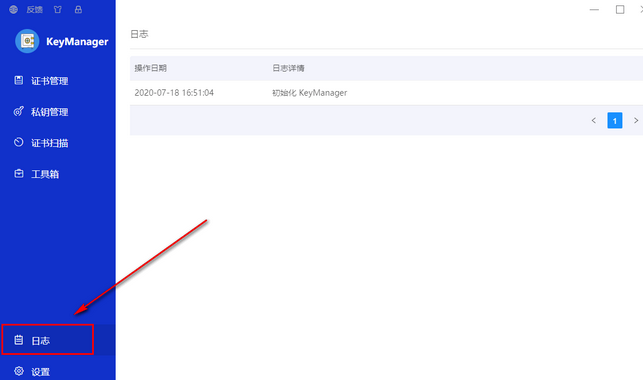Open the 反馈 feedback link
The height and width of the screenshot is (380, 643).
35,9
